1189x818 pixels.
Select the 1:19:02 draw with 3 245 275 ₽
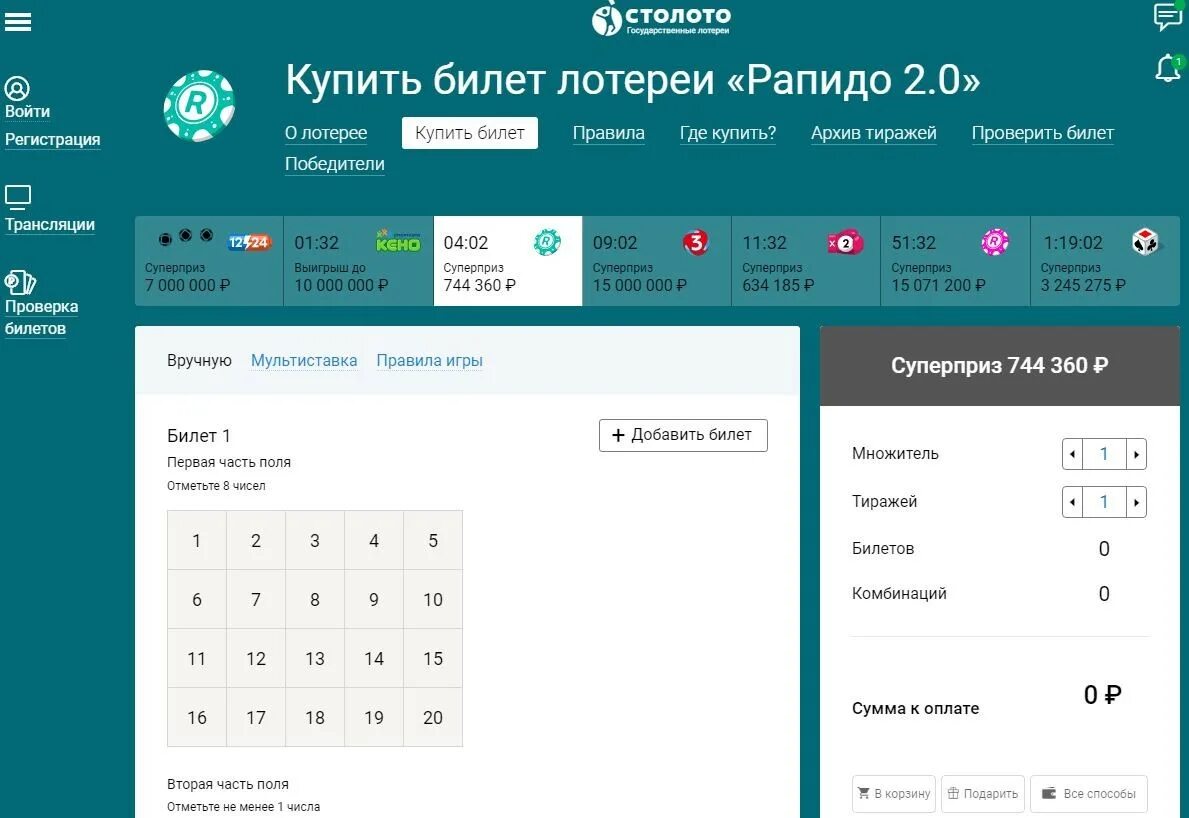click(1106, 262)
